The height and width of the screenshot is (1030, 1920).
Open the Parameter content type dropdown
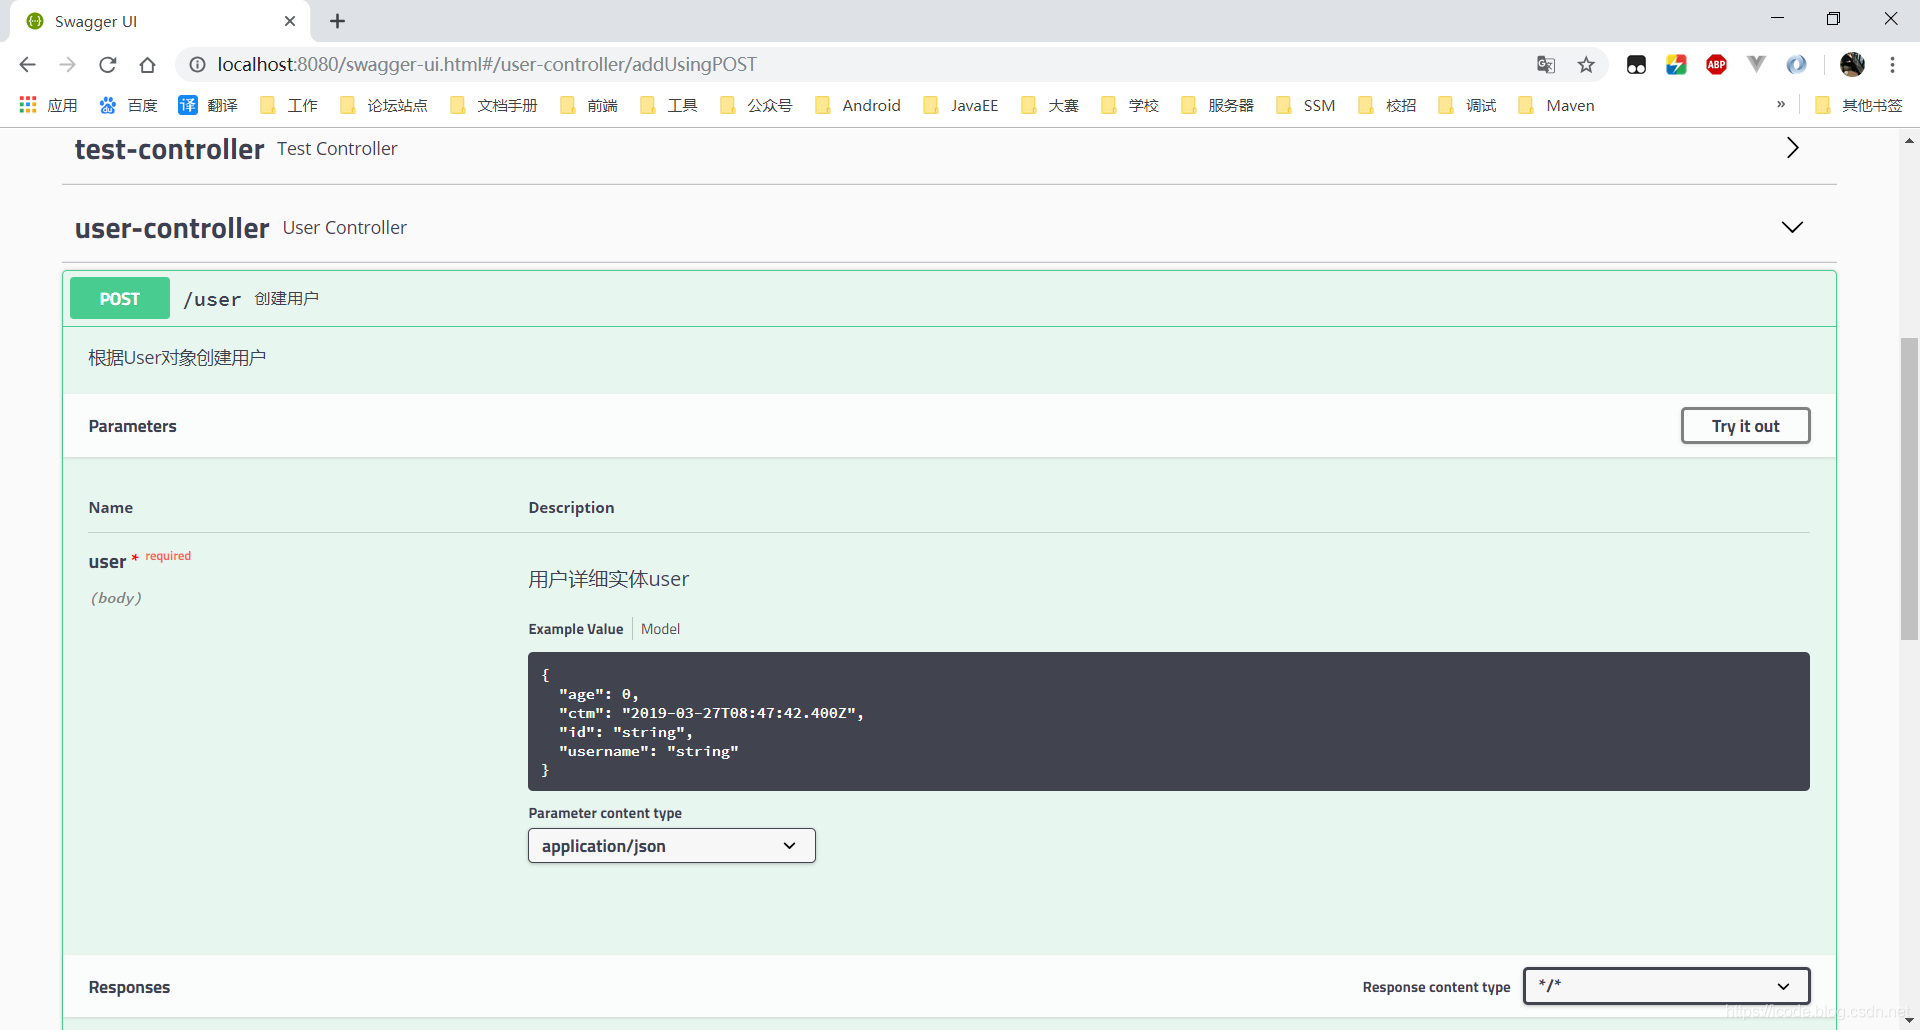671,845
